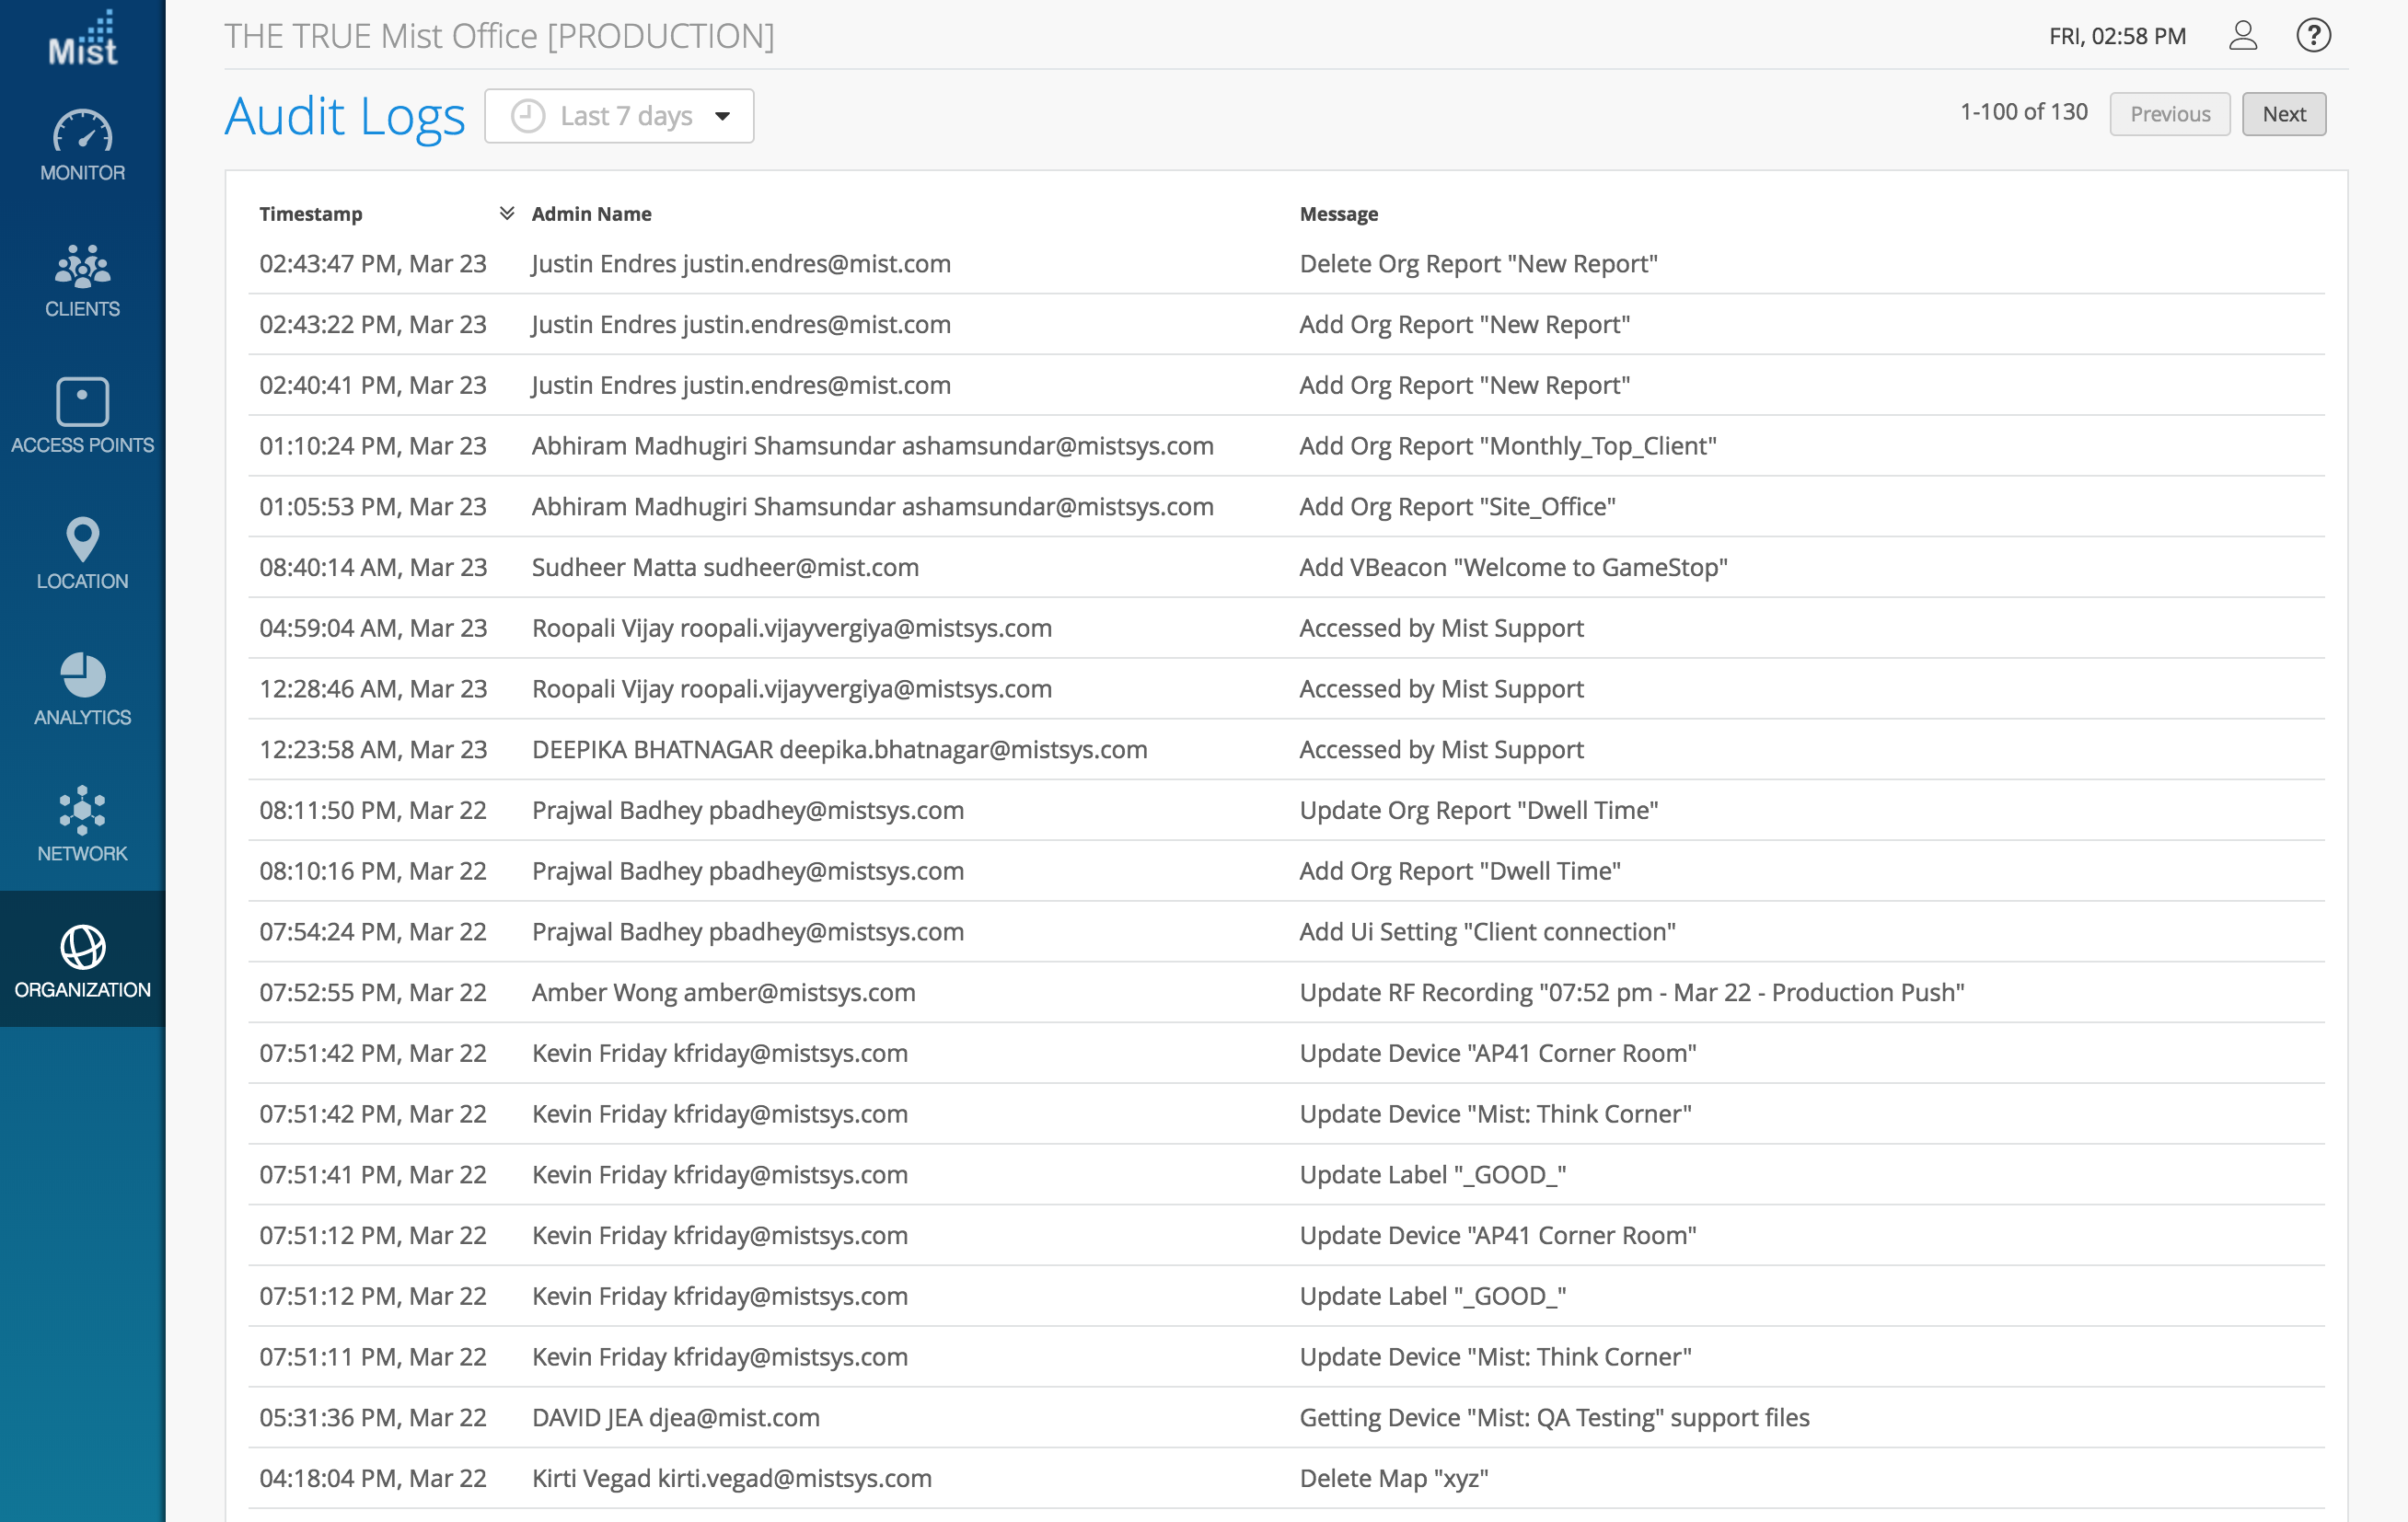Click the Timestamp column header

pyautogui.click(x=311, y=214)
